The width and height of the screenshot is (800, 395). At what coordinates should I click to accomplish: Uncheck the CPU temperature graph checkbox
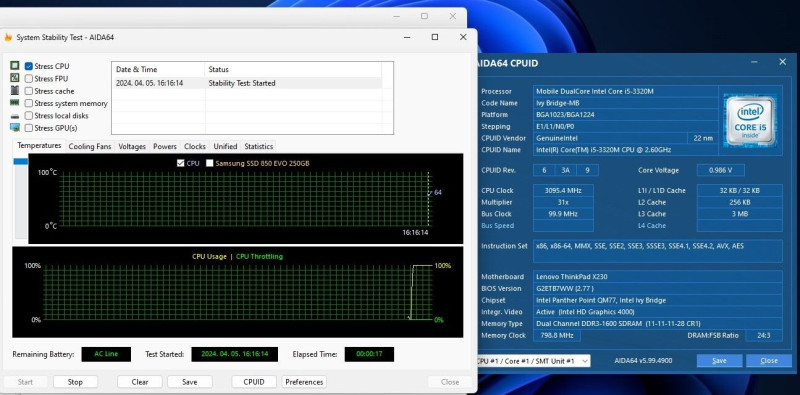tap(180, 163)
